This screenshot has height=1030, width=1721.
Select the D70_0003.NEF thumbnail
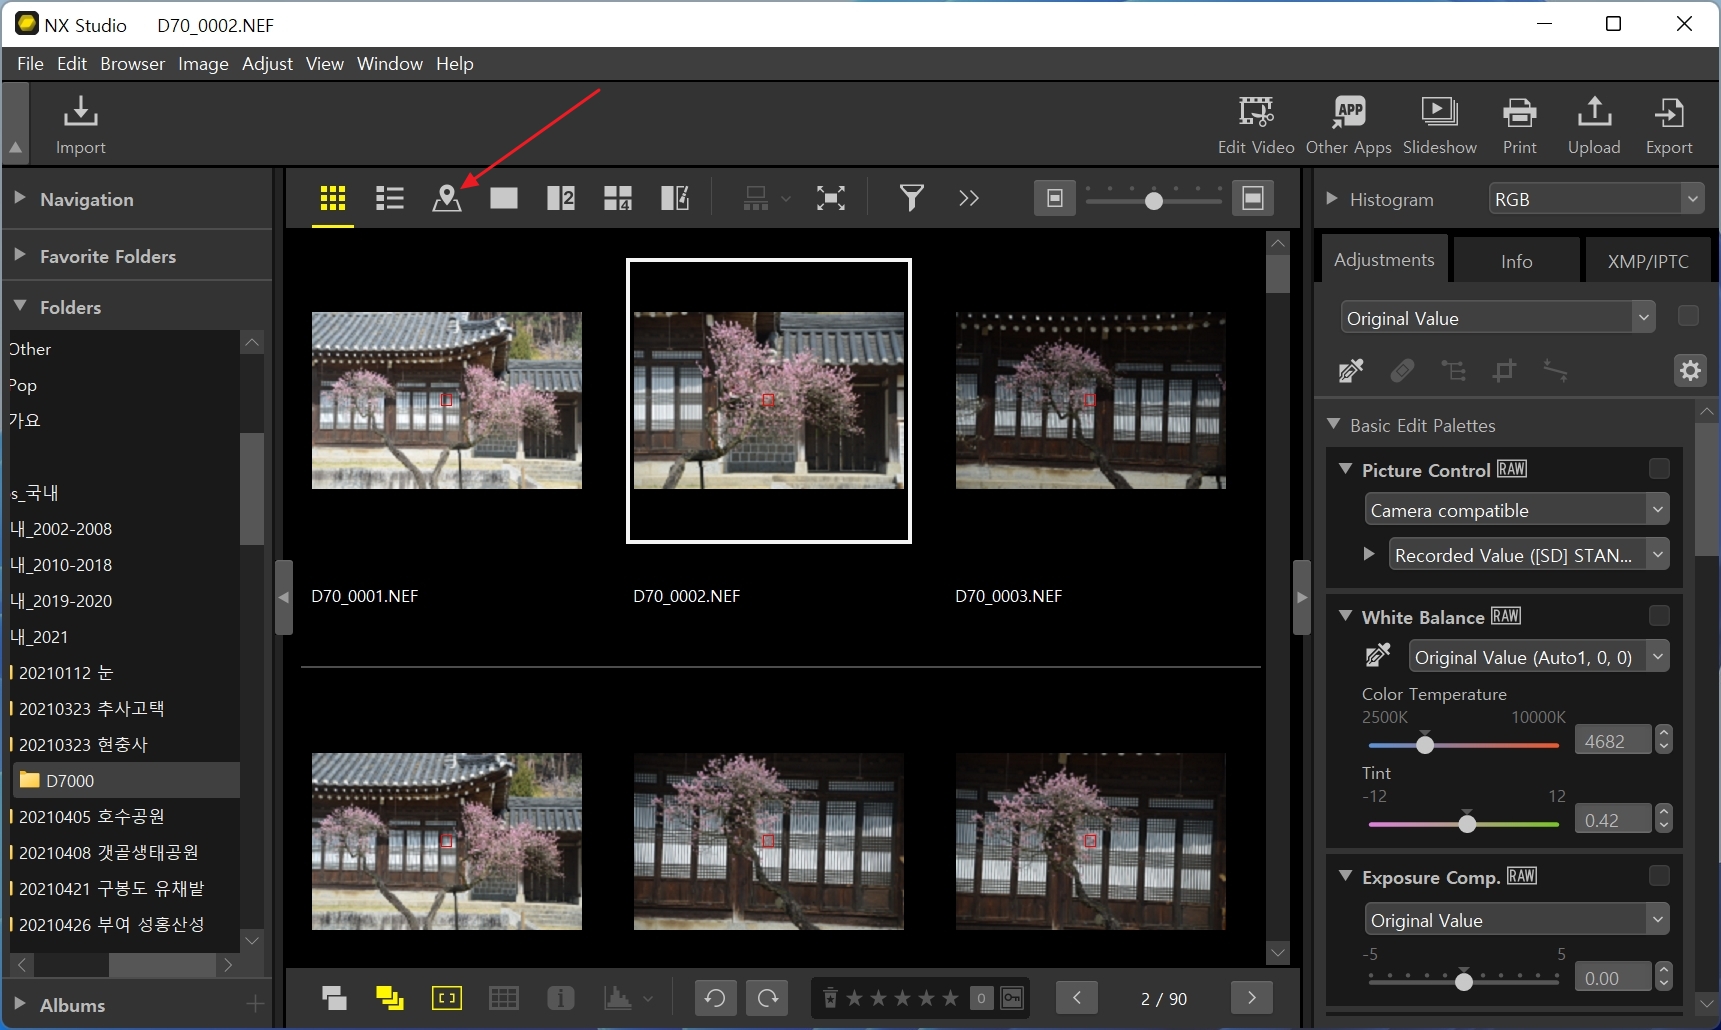coord(1090,400)
